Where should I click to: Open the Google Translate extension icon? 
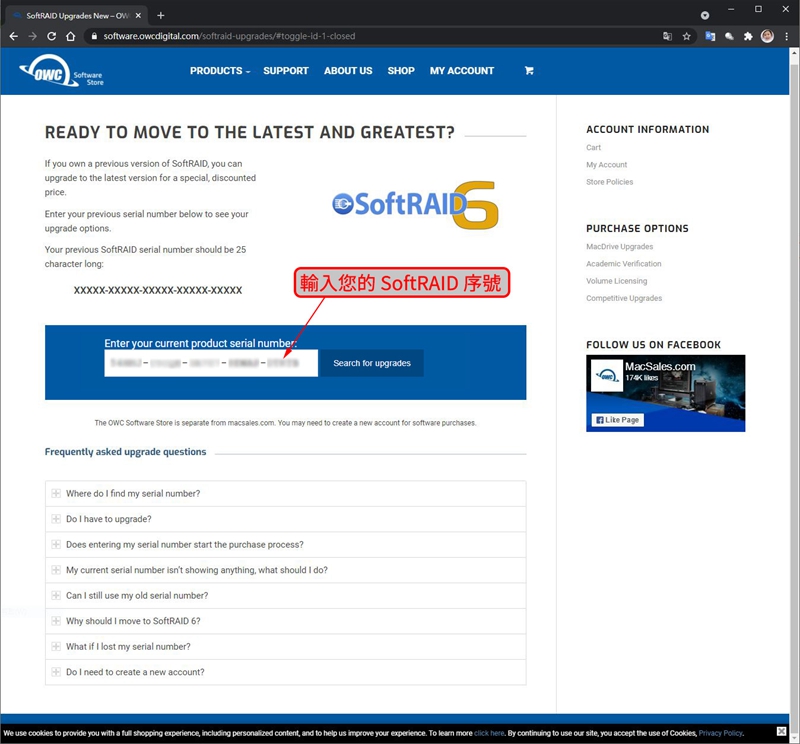pos(710,36)
